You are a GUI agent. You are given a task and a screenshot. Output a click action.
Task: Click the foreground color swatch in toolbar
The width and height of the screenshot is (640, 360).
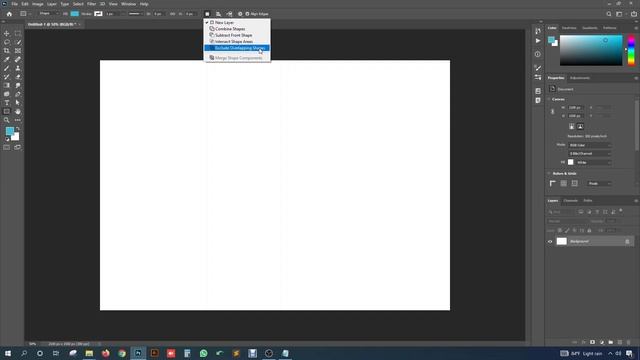[x=9, y=131]
